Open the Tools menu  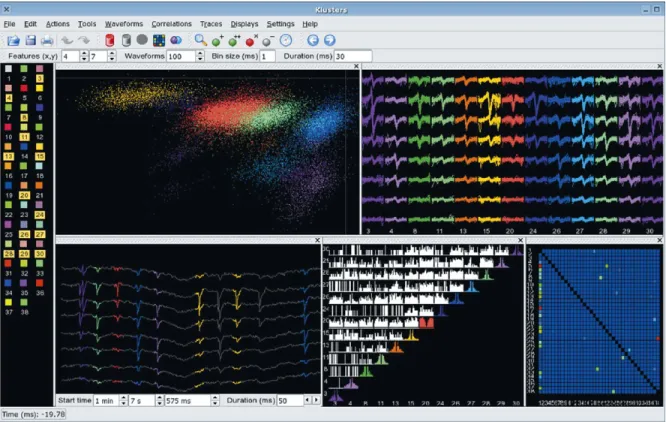point(87,24)
